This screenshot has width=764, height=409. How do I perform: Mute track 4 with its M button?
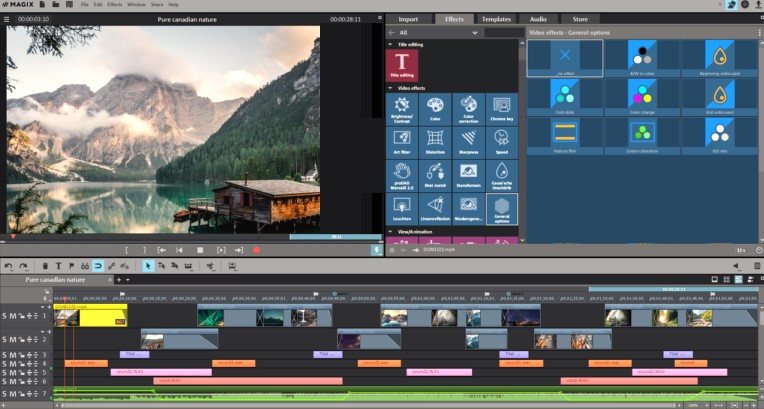(13, 364)
